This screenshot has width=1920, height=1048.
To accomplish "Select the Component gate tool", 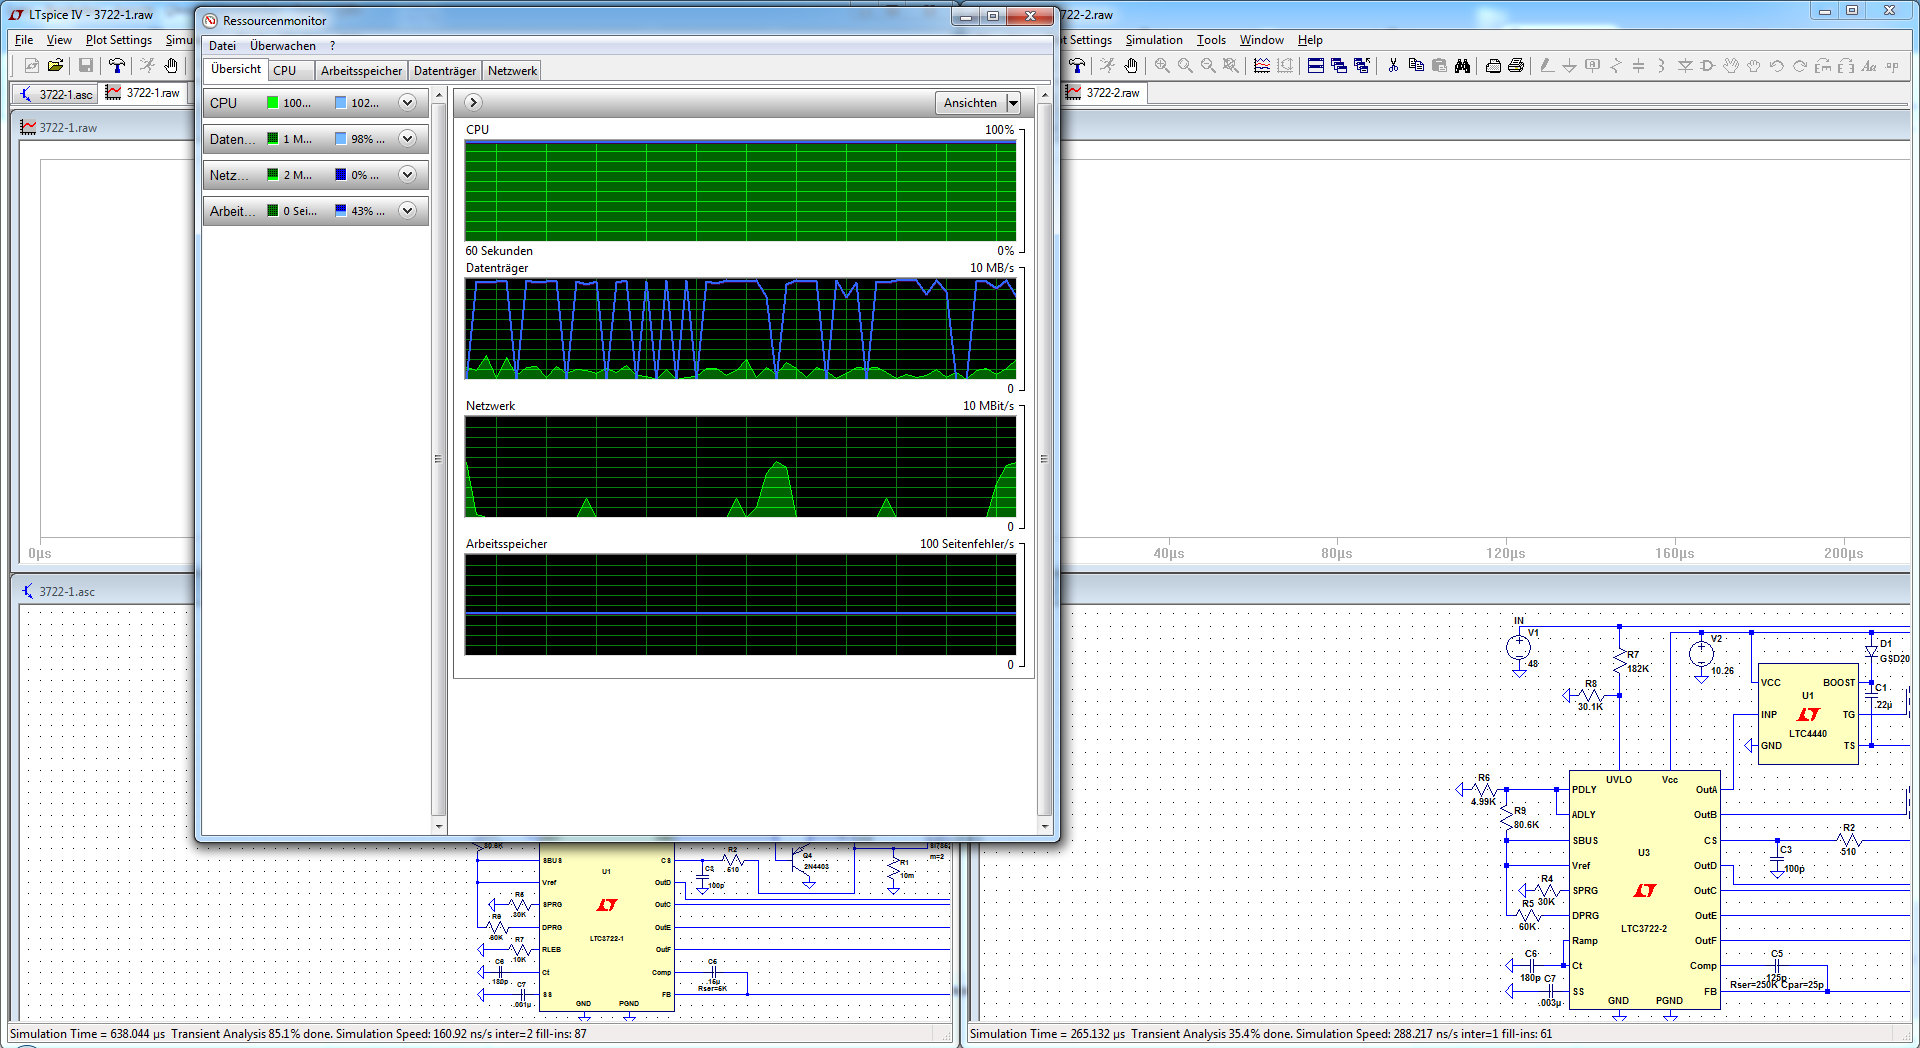I will [1708, 65].
